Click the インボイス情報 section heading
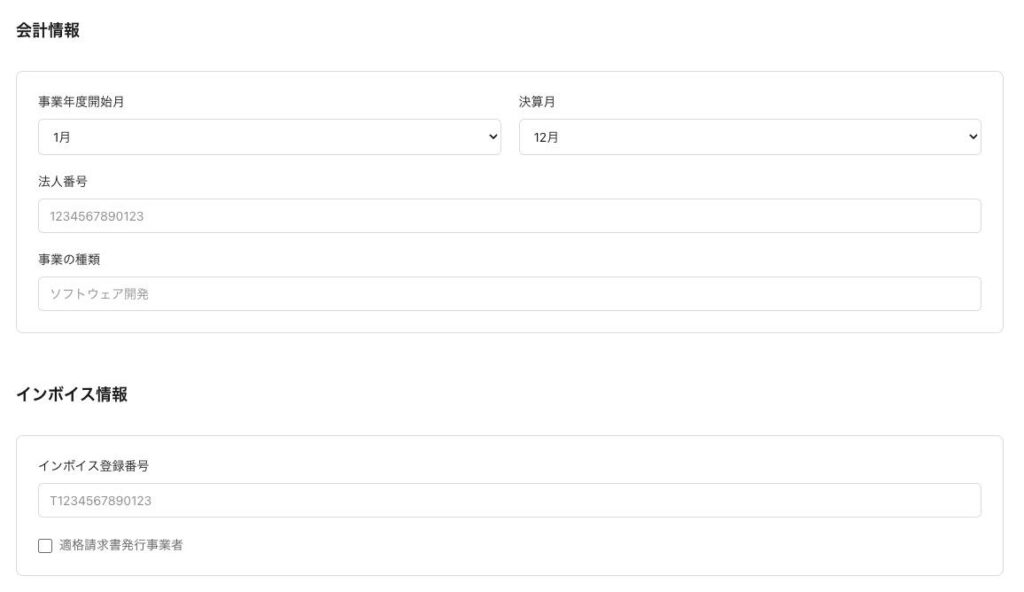 (72, 395)
